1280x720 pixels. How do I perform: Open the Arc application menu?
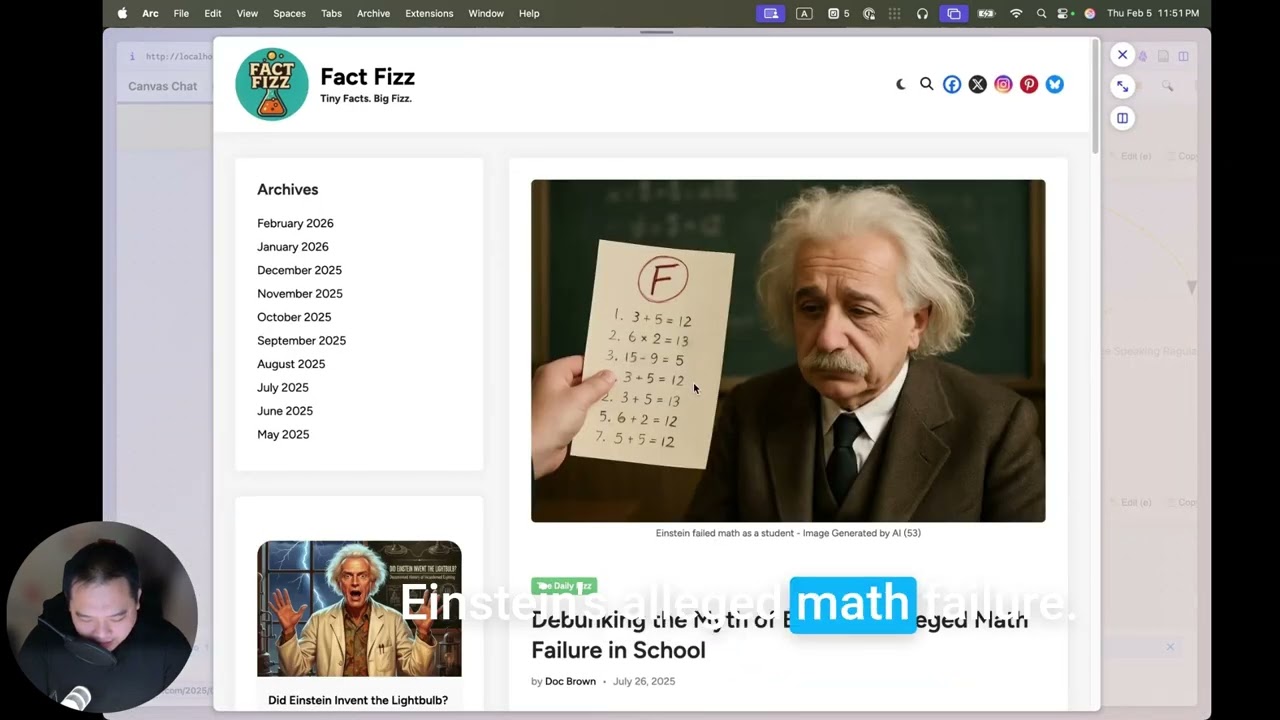[150, 13]
